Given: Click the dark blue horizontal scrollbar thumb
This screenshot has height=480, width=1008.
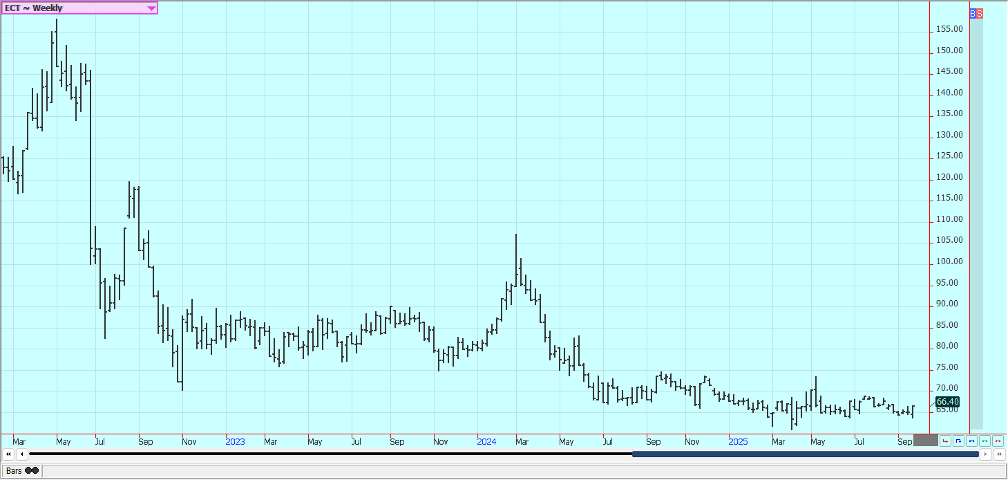Looking at the screenshot, I should [805, 454].
